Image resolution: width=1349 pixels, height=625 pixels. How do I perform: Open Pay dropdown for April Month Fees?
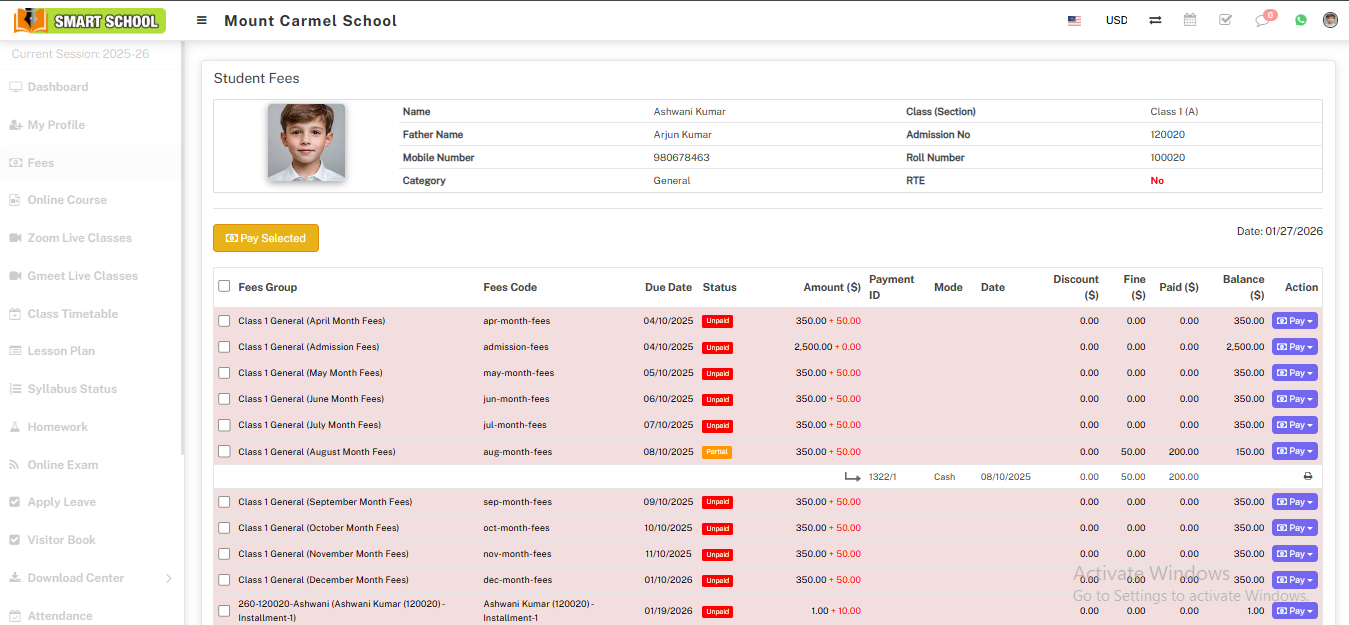pyautogui.click(x=1294, y=321)
